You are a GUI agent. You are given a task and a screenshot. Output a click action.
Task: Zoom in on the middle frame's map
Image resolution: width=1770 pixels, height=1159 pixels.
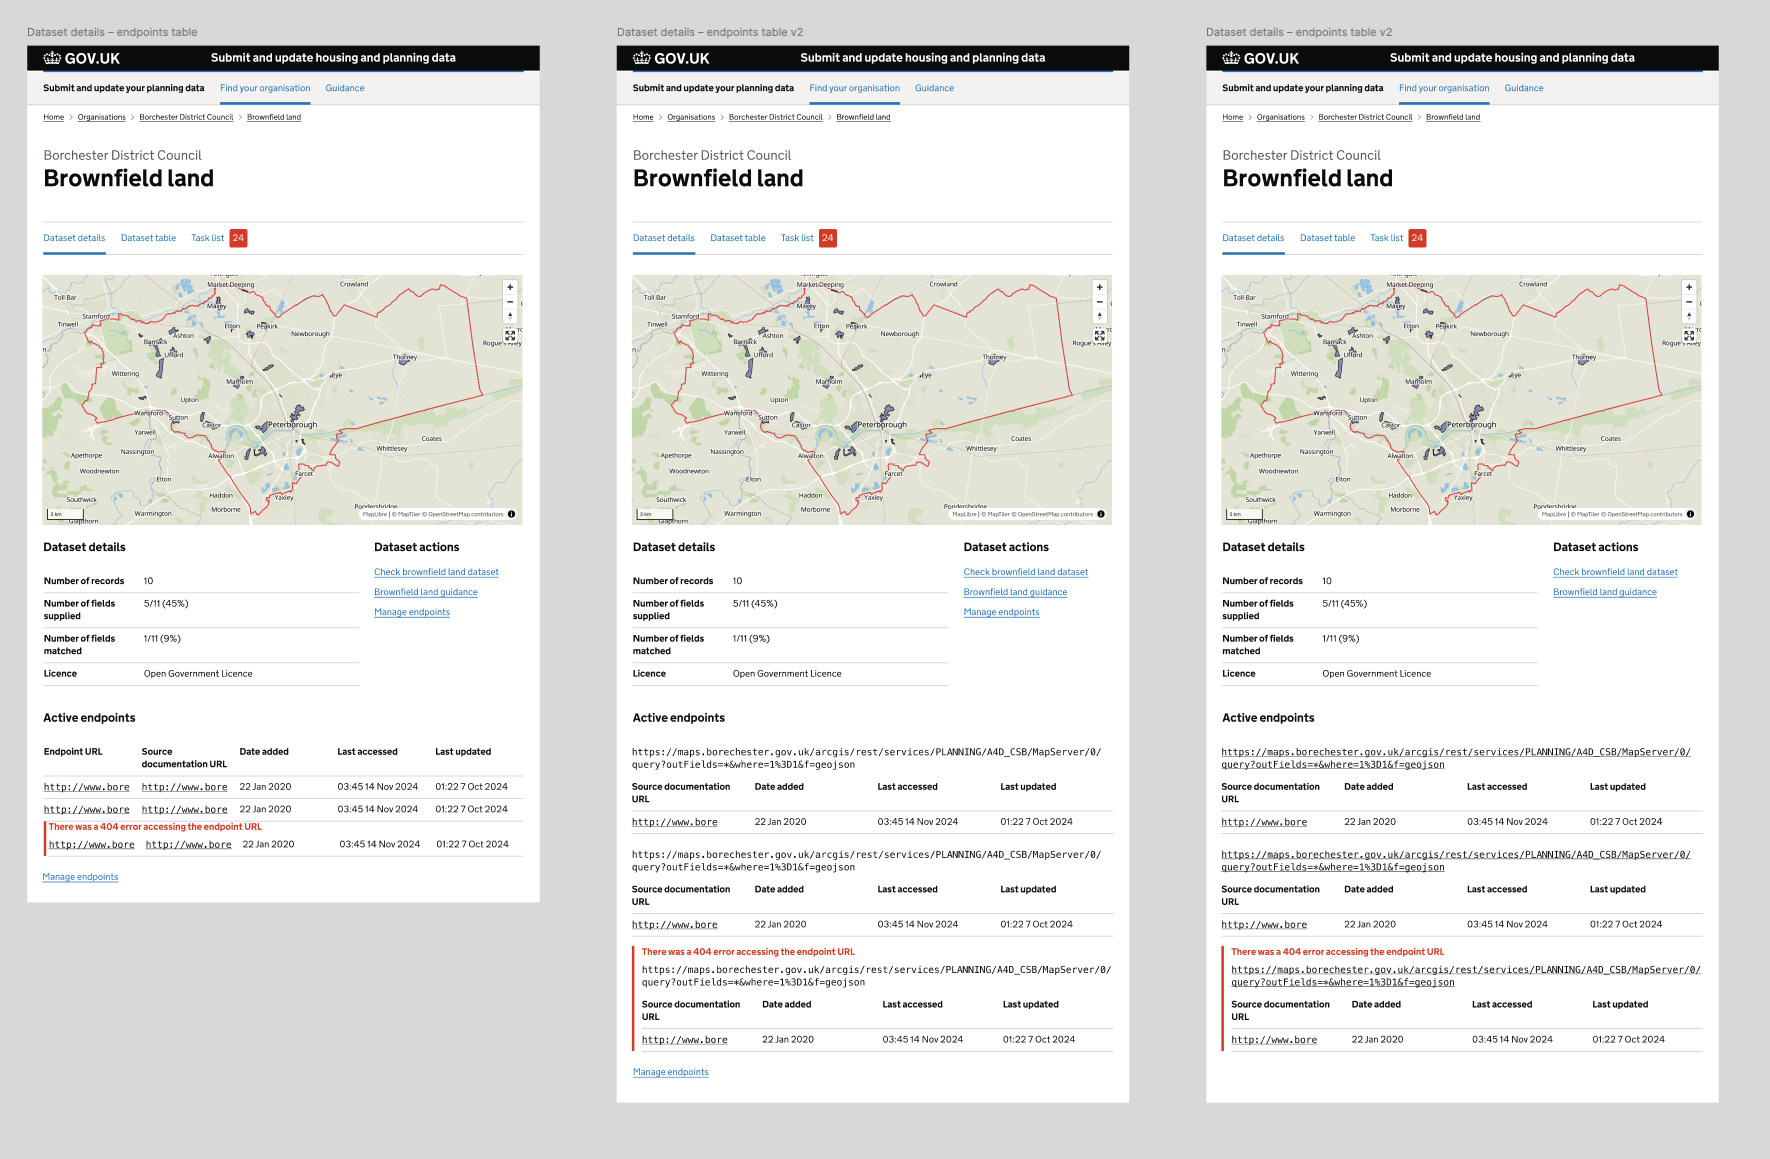(x=1100, y=287)
